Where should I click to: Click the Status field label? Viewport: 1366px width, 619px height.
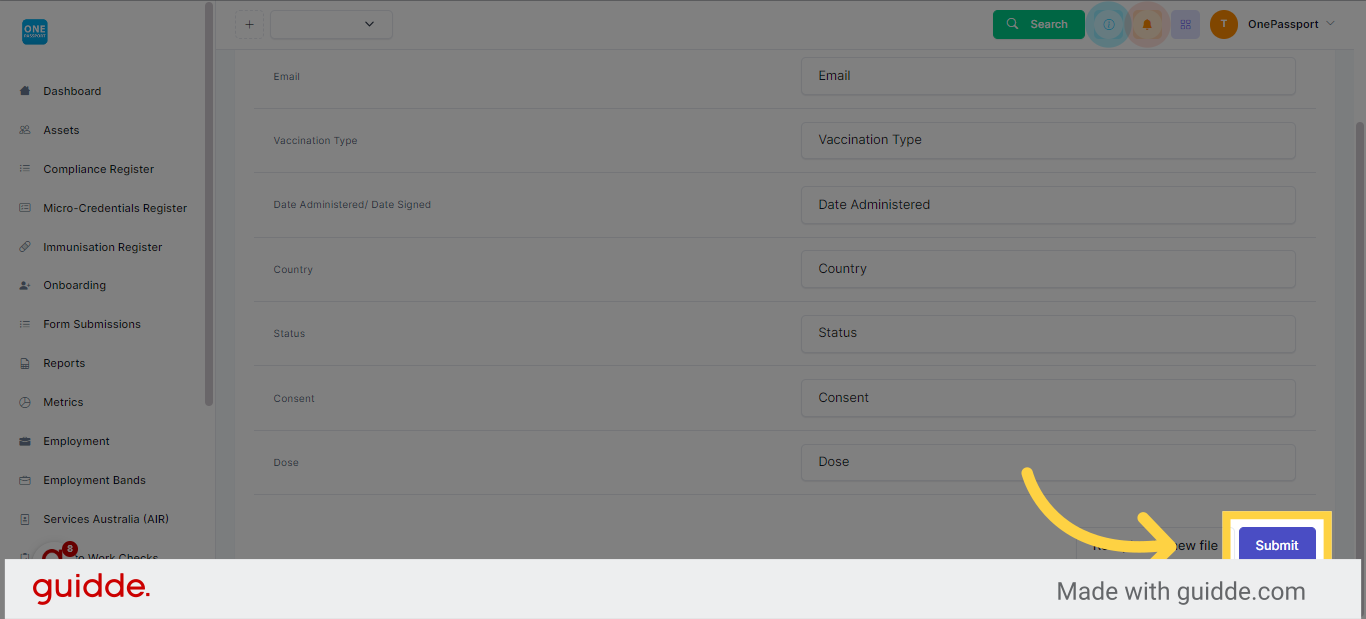289,334
